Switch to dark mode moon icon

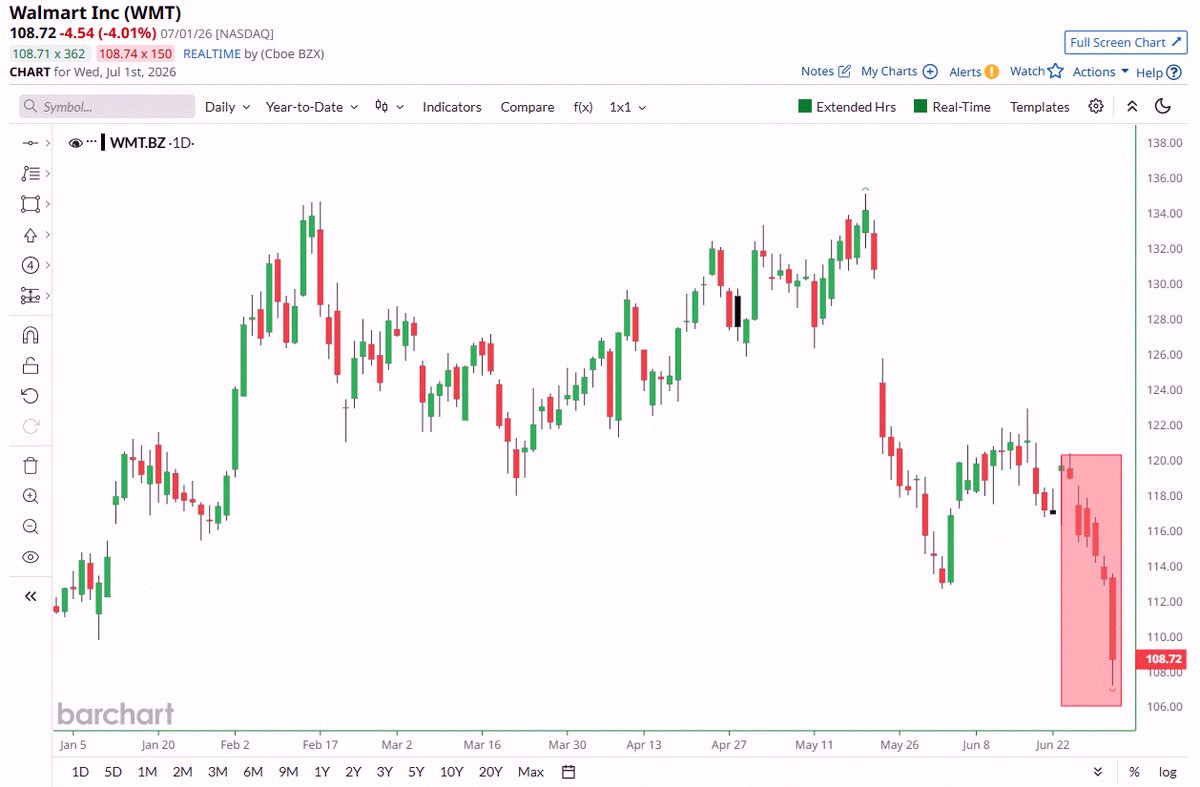(x=1163, y=106)
